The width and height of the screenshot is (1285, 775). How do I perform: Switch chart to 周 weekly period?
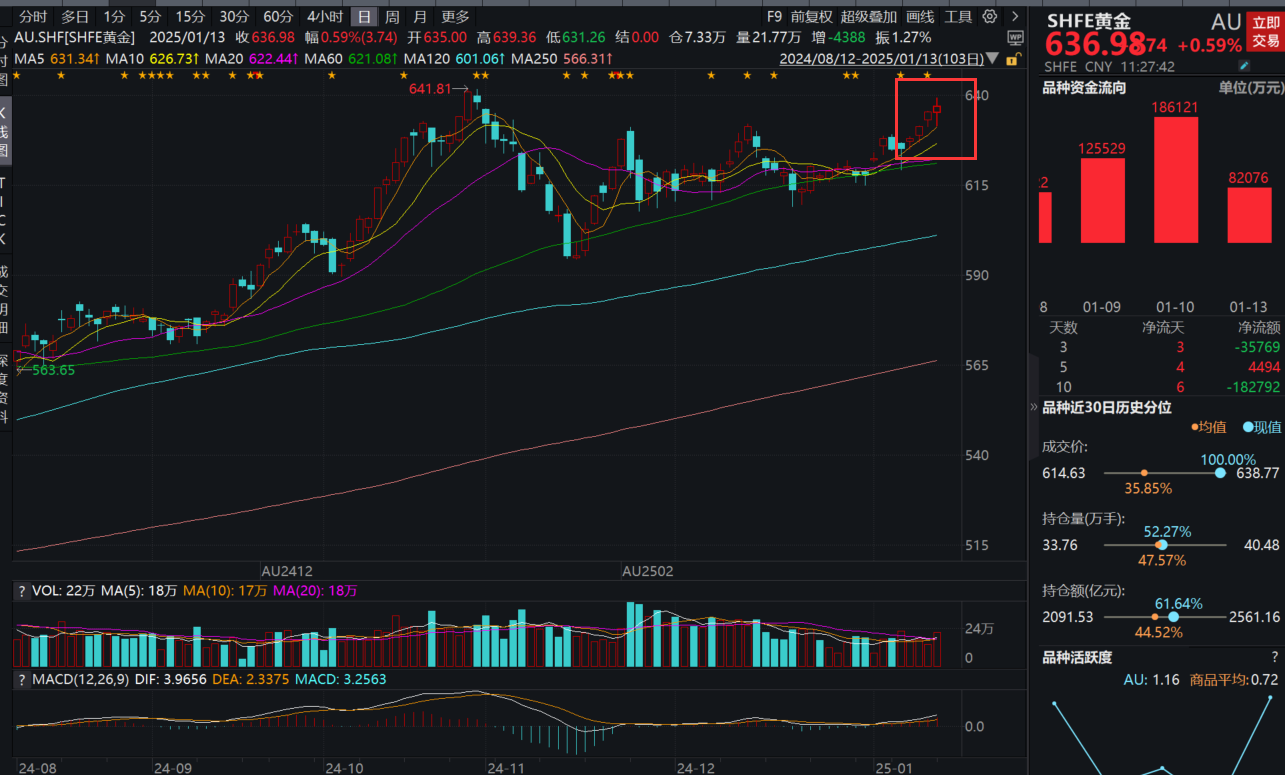[392, 16]
